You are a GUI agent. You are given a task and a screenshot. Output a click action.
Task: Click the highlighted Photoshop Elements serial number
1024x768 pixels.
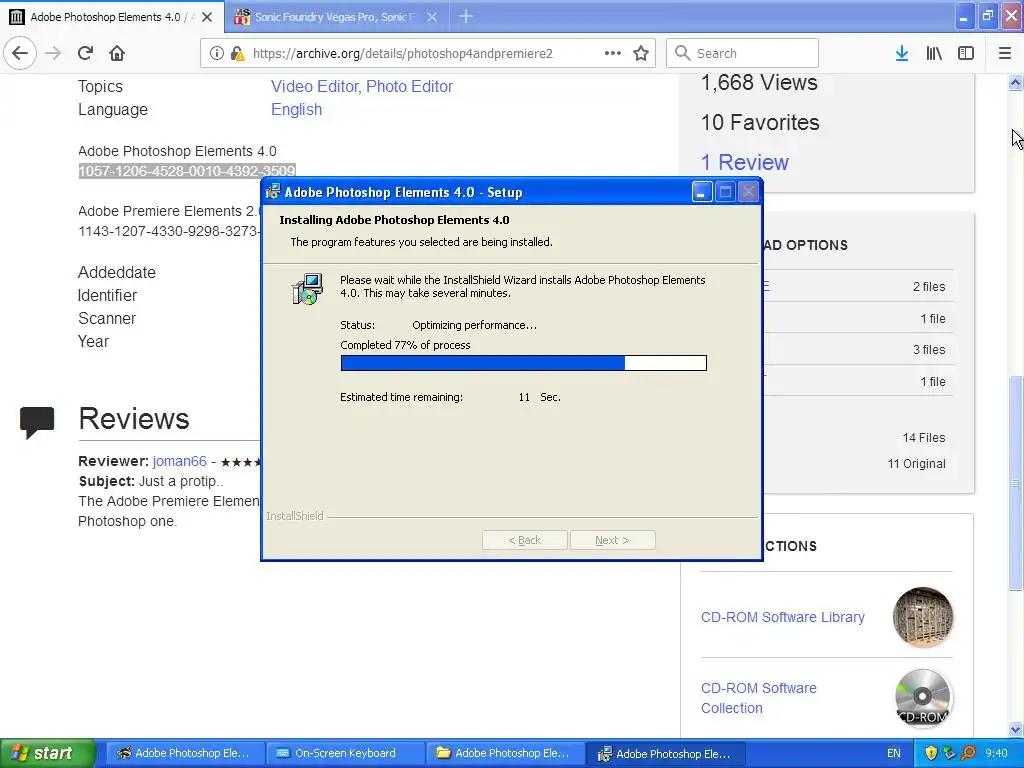[x=187, y=171]
